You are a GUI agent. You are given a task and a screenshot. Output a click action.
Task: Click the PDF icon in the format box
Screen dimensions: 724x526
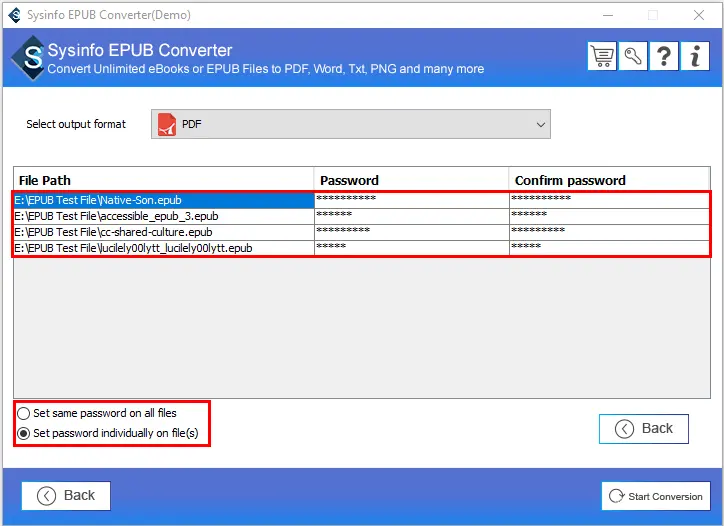coord(167,124)
